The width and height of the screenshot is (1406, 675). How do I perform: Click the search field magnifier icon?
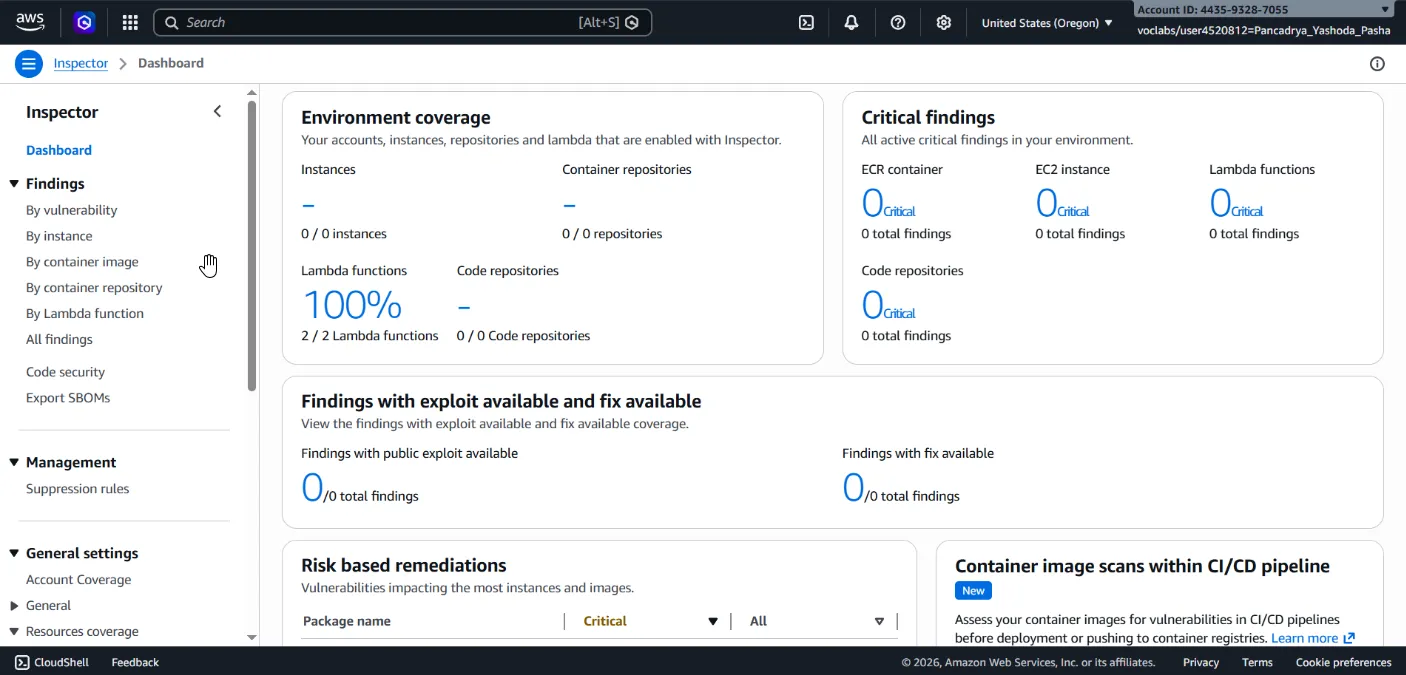click(x=171, y=22)
